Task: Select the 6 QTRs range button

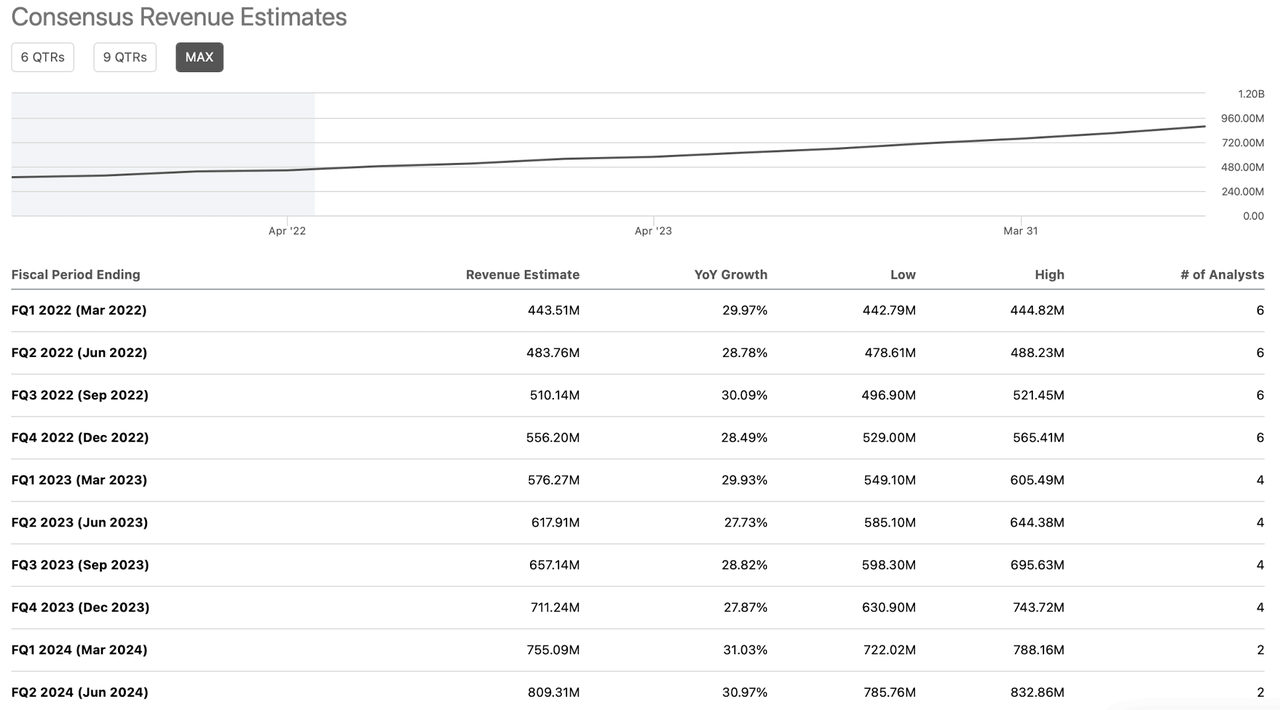Action: coord(43,57)
